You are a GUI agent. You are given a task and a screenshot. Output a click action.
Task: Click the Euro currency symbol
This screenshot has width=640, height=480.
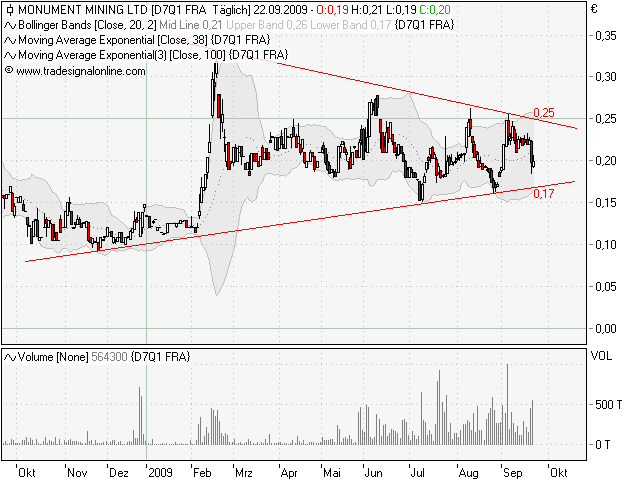pos(594,9)
